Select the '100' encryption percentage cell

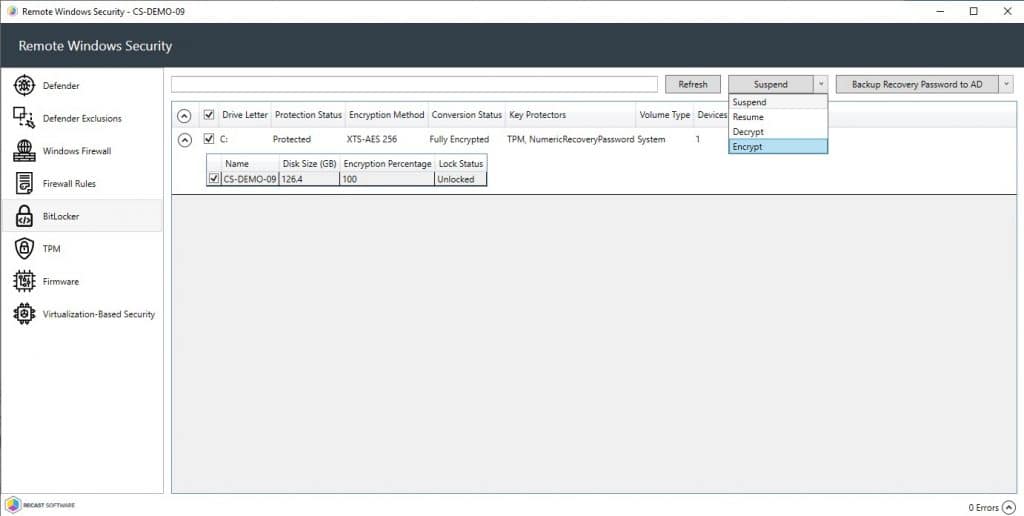pyautogui.click(x=387, y=179)
